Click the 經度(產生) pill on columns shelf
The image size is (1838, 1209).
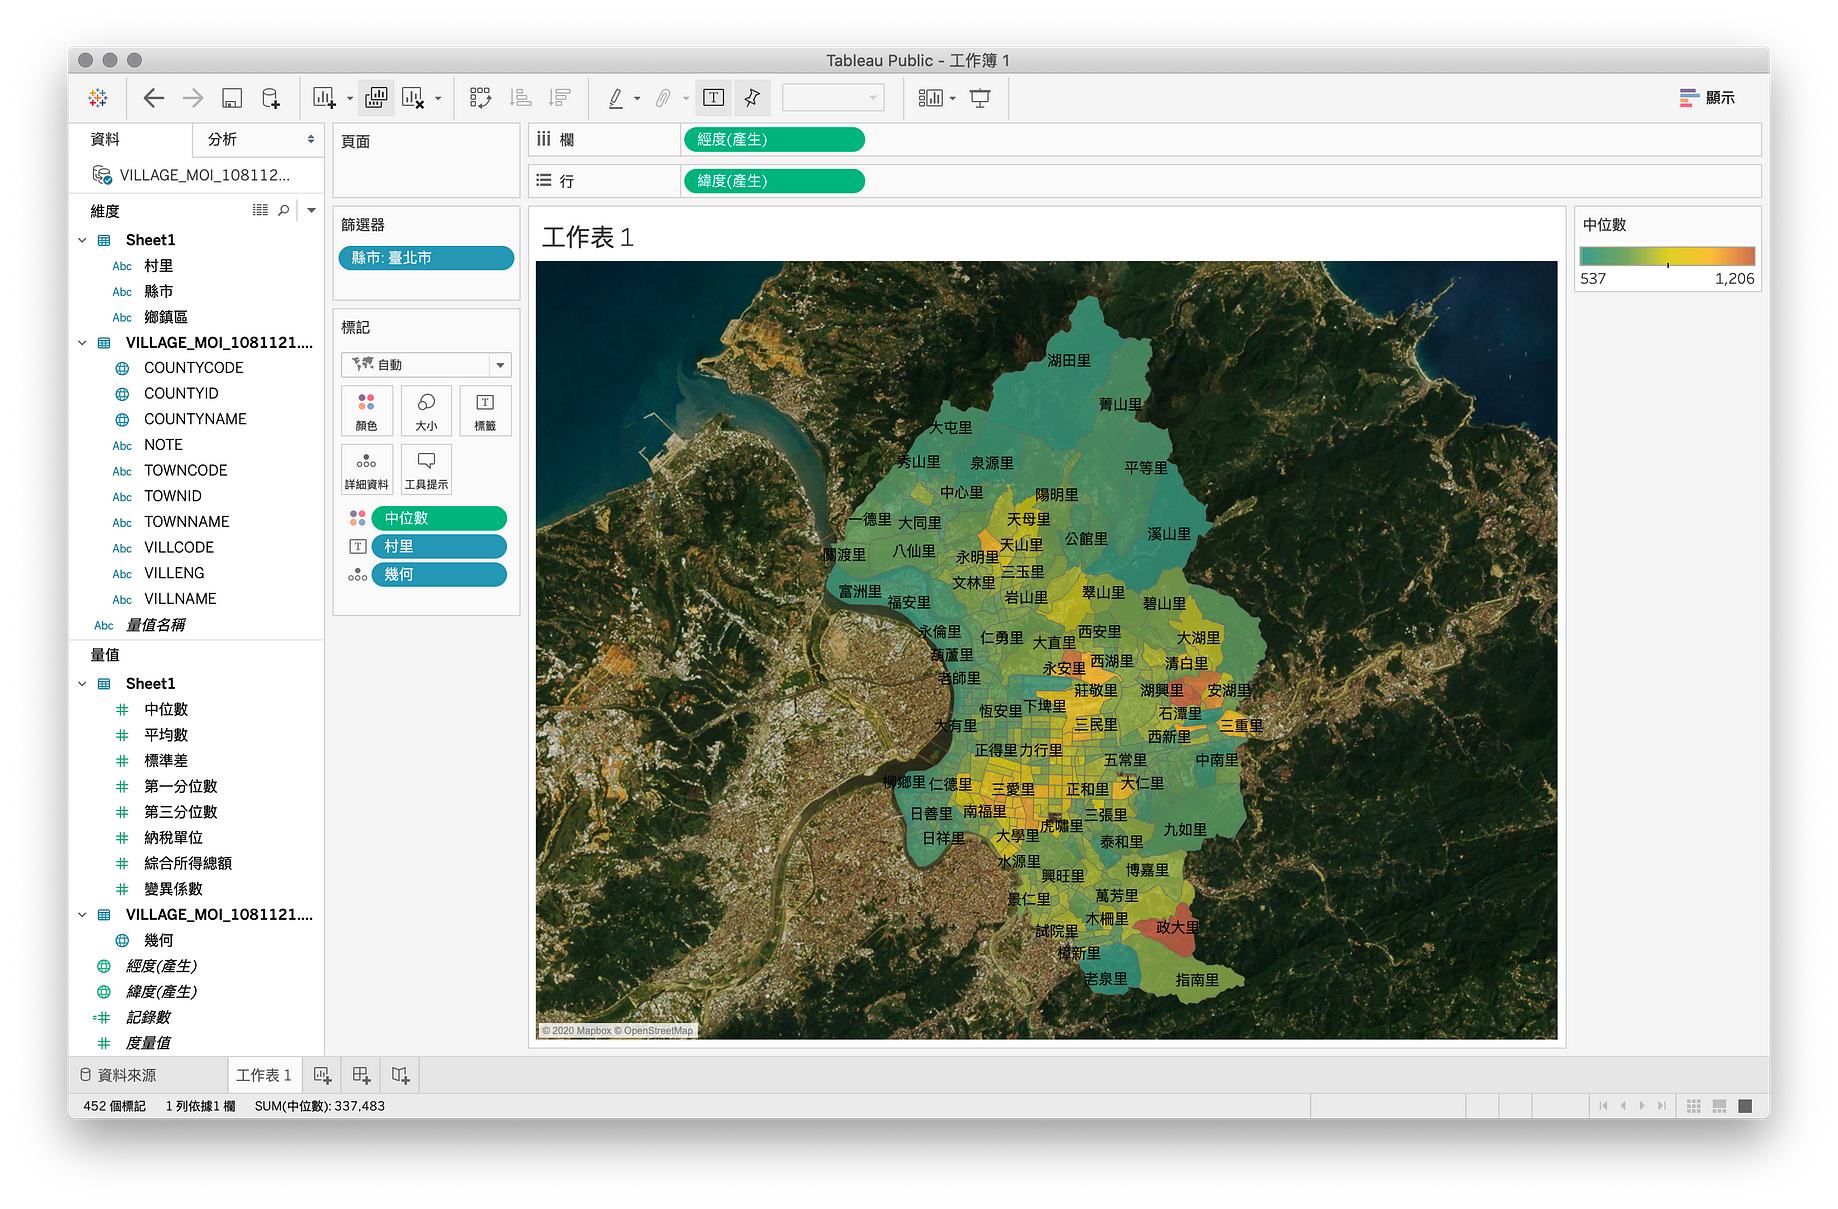[x=774, y=140]
